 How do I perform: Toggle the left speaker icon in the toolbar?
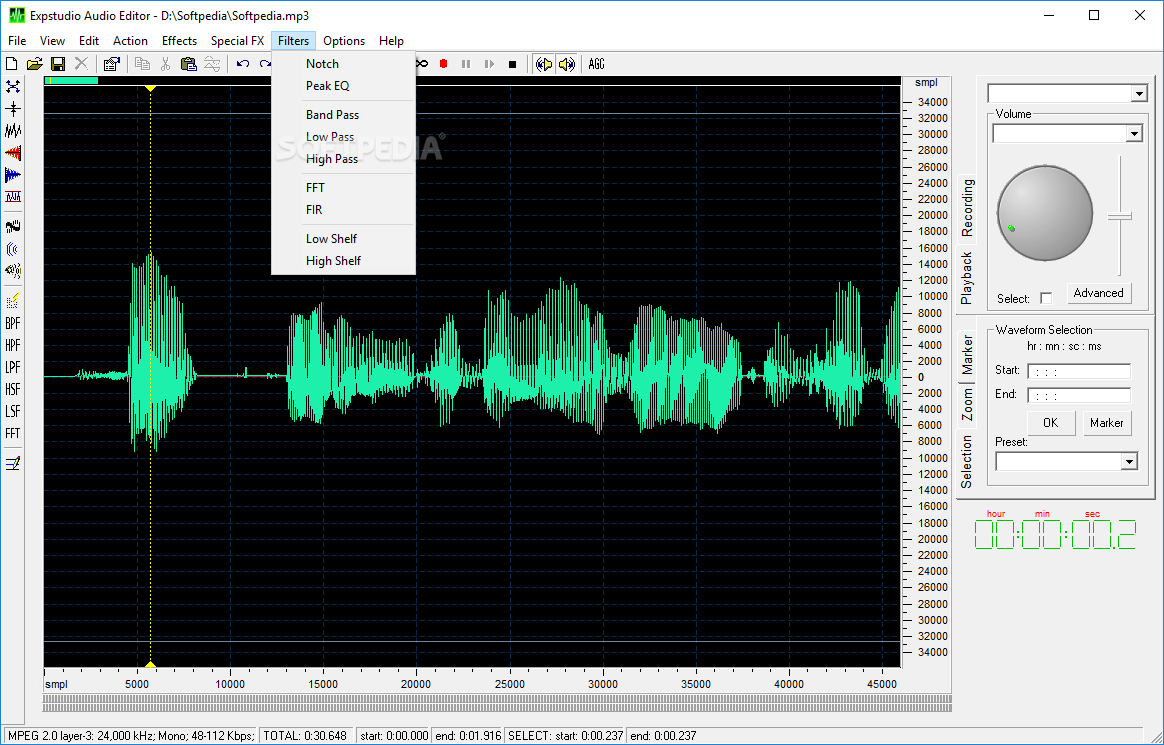point(544,65)
